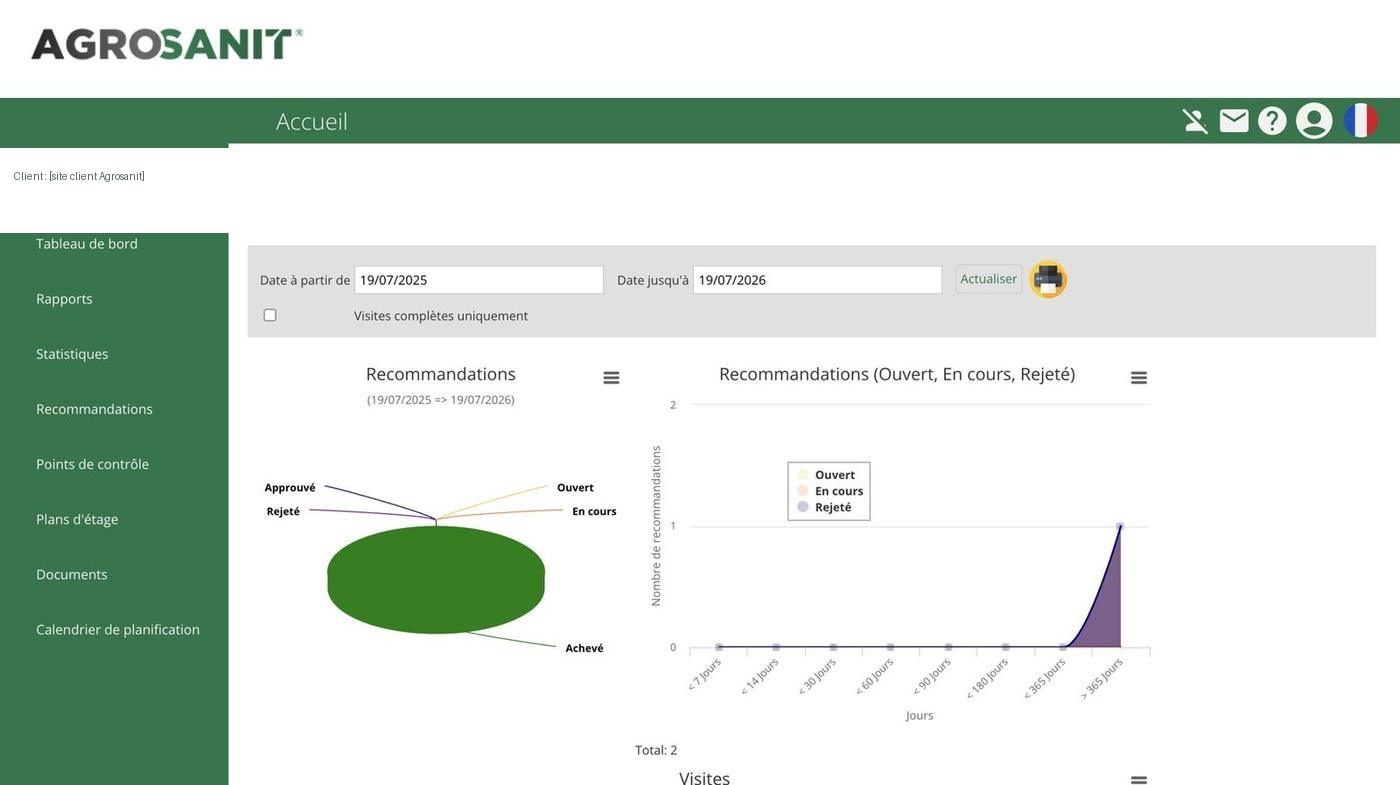The image size is (1400, 785).
Task: Click the Accueil page title
Action: (312, 121)
